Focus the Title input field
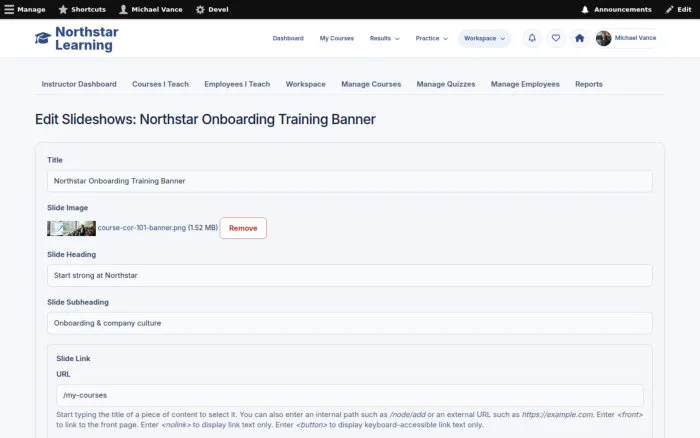The height and width of the screenshot is (438, 700). coord(350,181)
